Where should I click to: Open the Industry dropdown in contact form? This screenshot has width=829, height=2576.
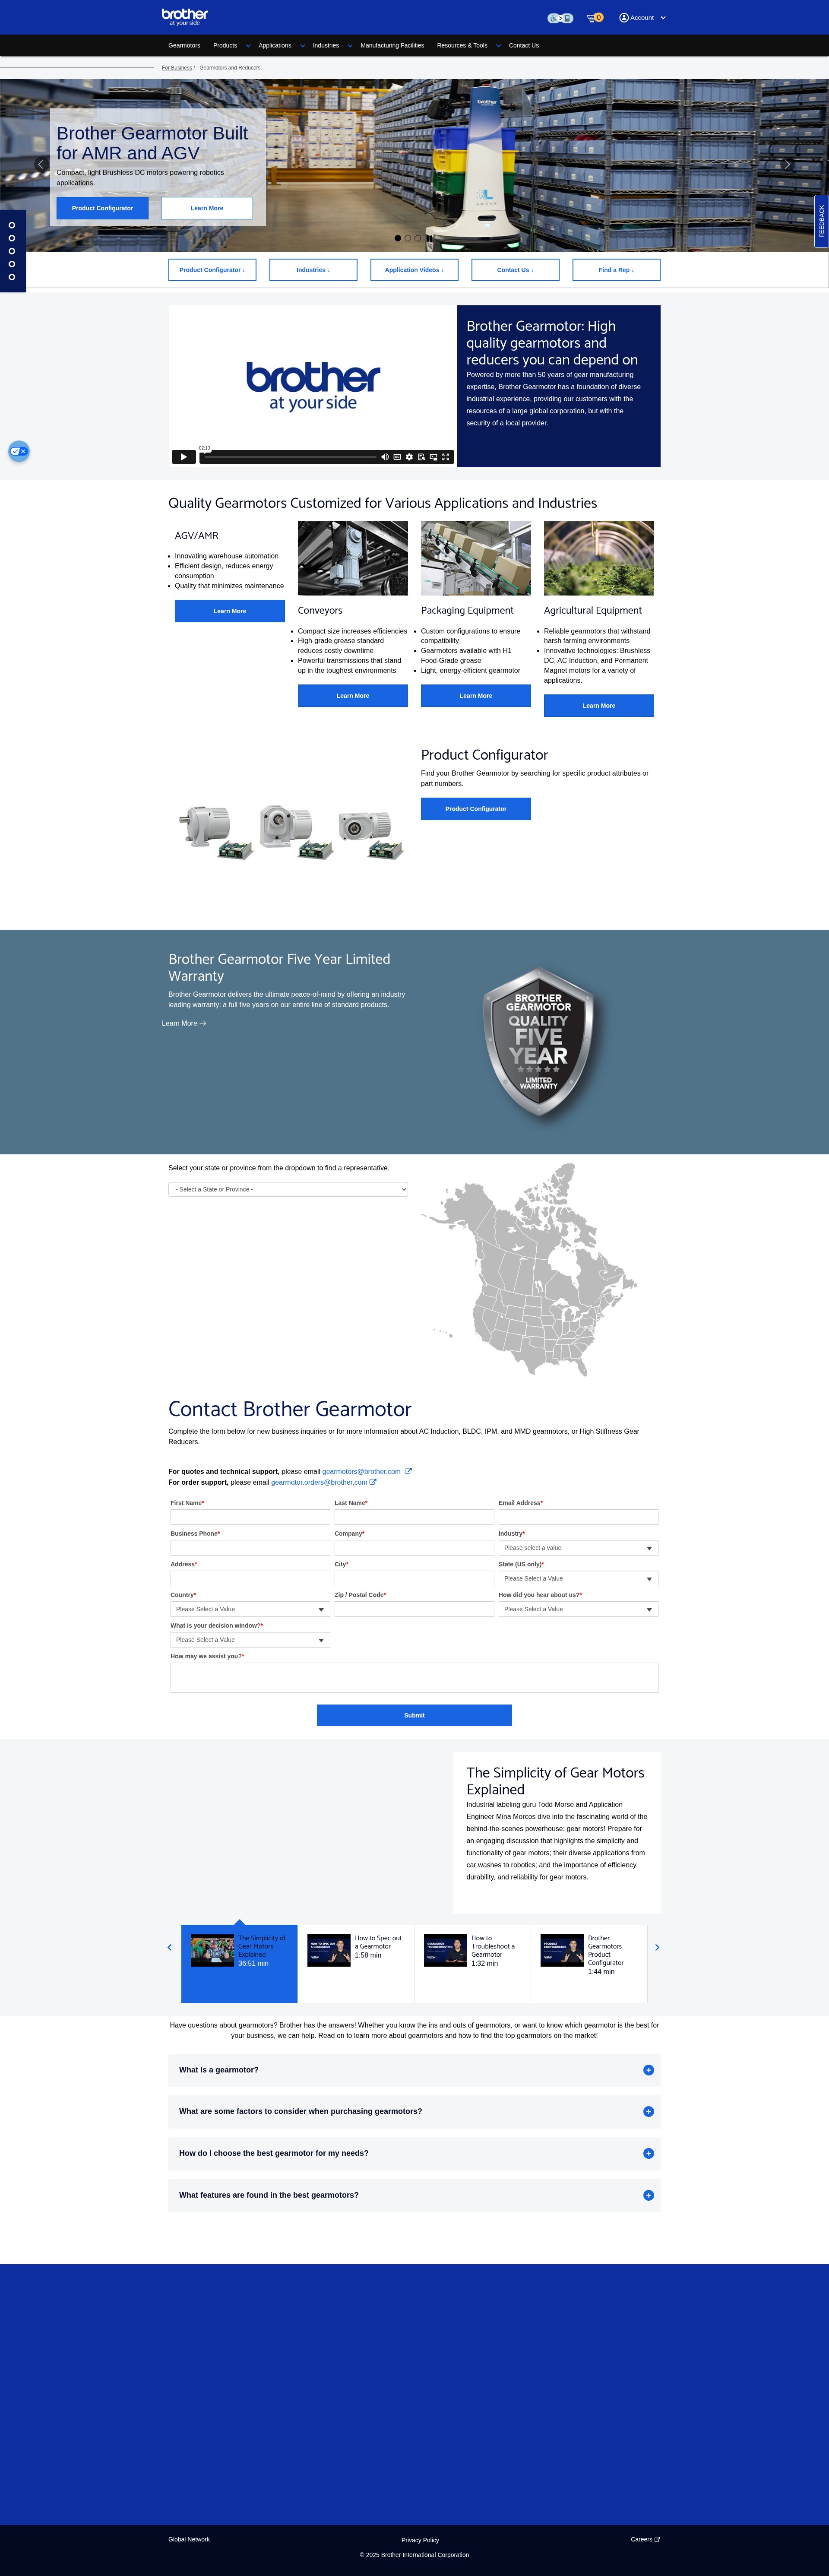(578, 1548)
